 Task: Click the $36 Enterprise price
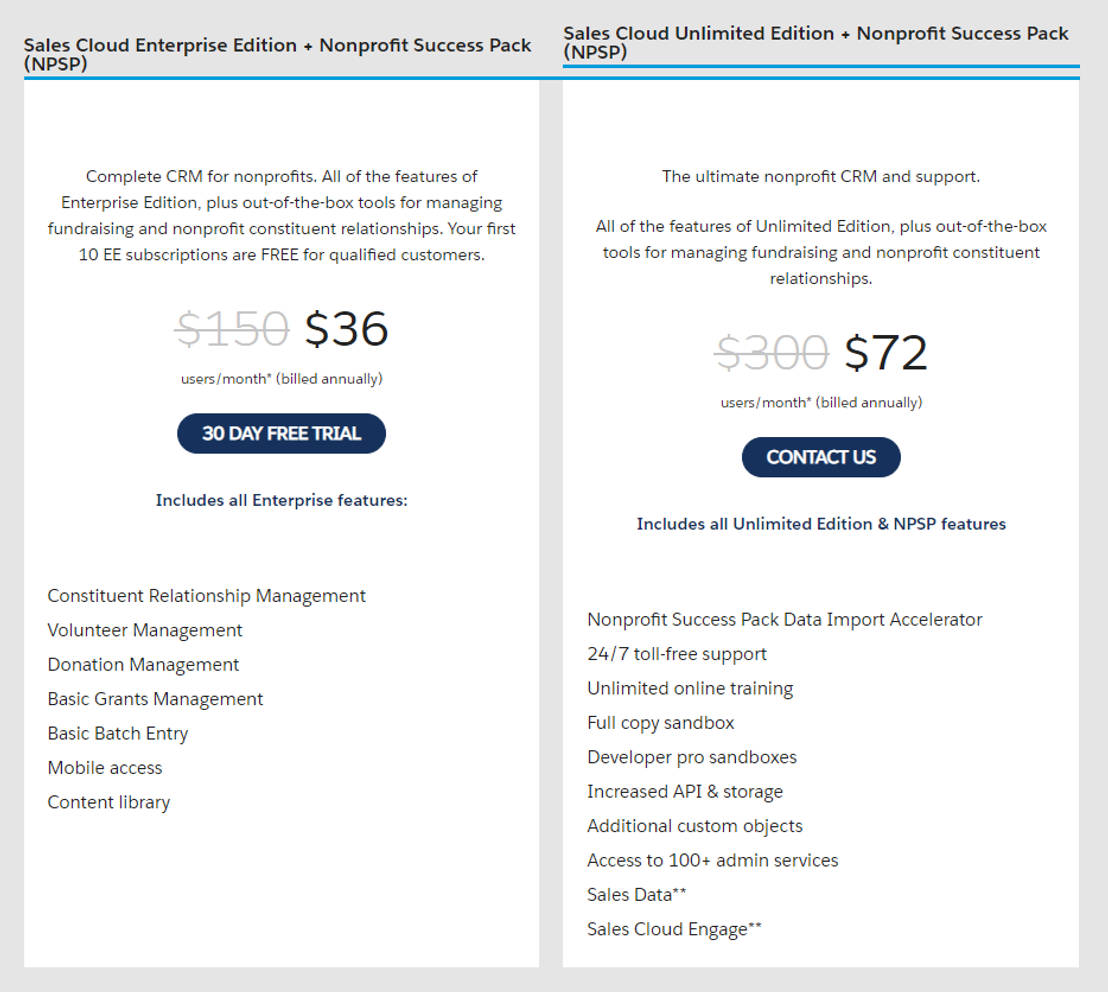[346, 329]
